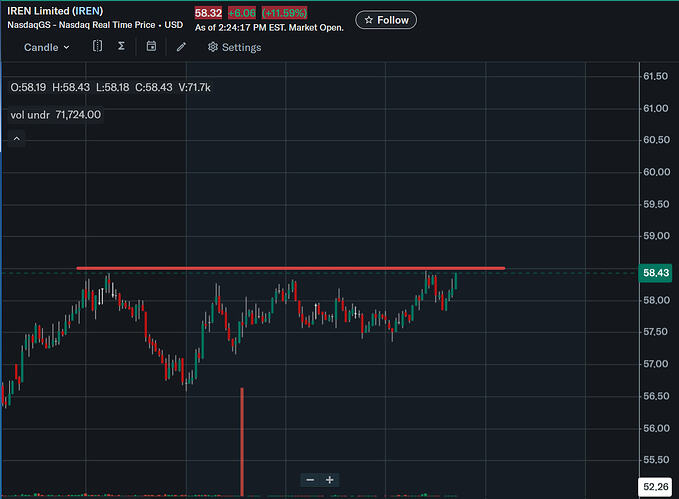Click the (+11.59%) percent change
The image size is (679, 499).
point(285,13)
